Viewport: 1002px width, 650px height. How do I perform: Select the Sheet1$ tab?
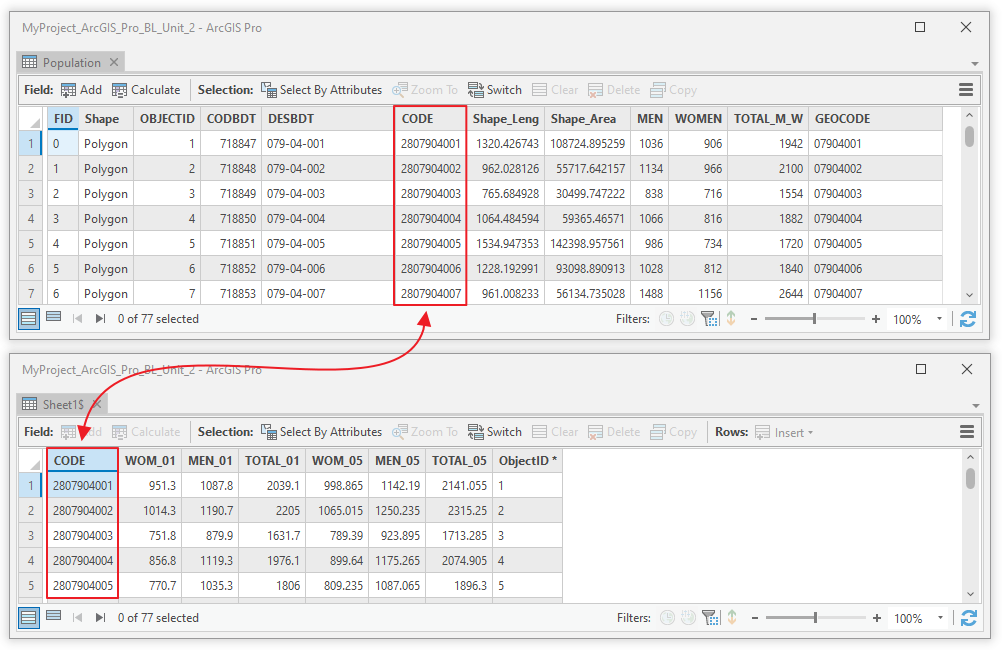coord(62,405)
